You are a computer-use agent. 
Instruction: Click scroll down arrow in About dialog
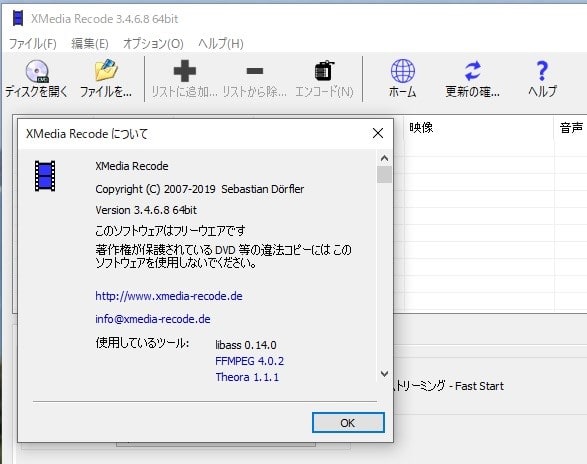click(x=384, y=374)
